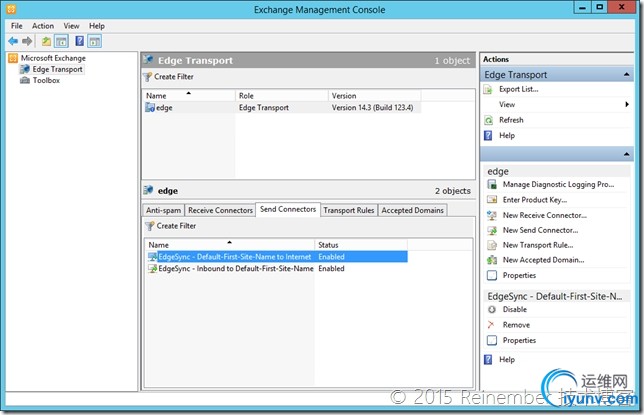
Task: Click the Back arrow toolbar icon
Action: pos(13,41)
